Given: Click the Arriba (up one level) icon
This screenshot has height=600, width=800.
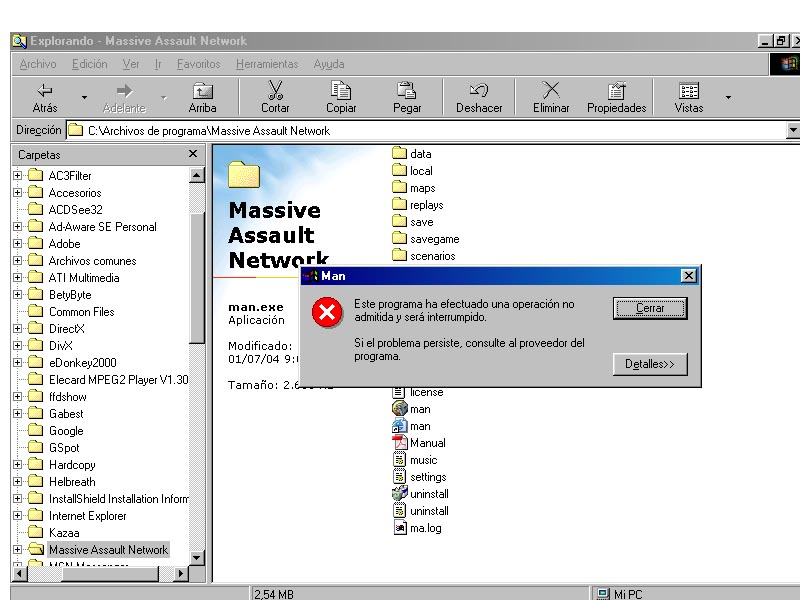Looking at the screenshot, I should 203,97.
